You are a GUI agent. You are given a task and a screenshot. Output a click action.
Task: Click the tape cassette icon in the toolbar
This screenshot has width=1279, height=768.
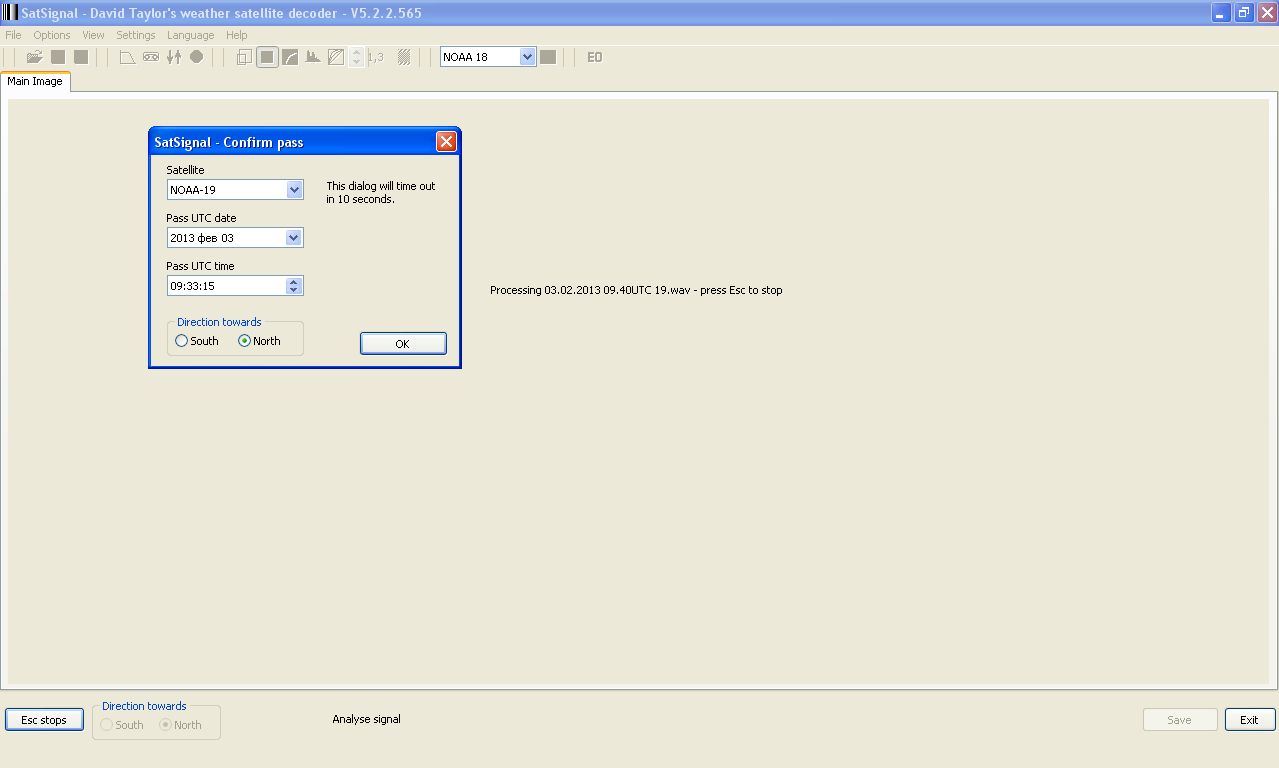pos(151,57)
